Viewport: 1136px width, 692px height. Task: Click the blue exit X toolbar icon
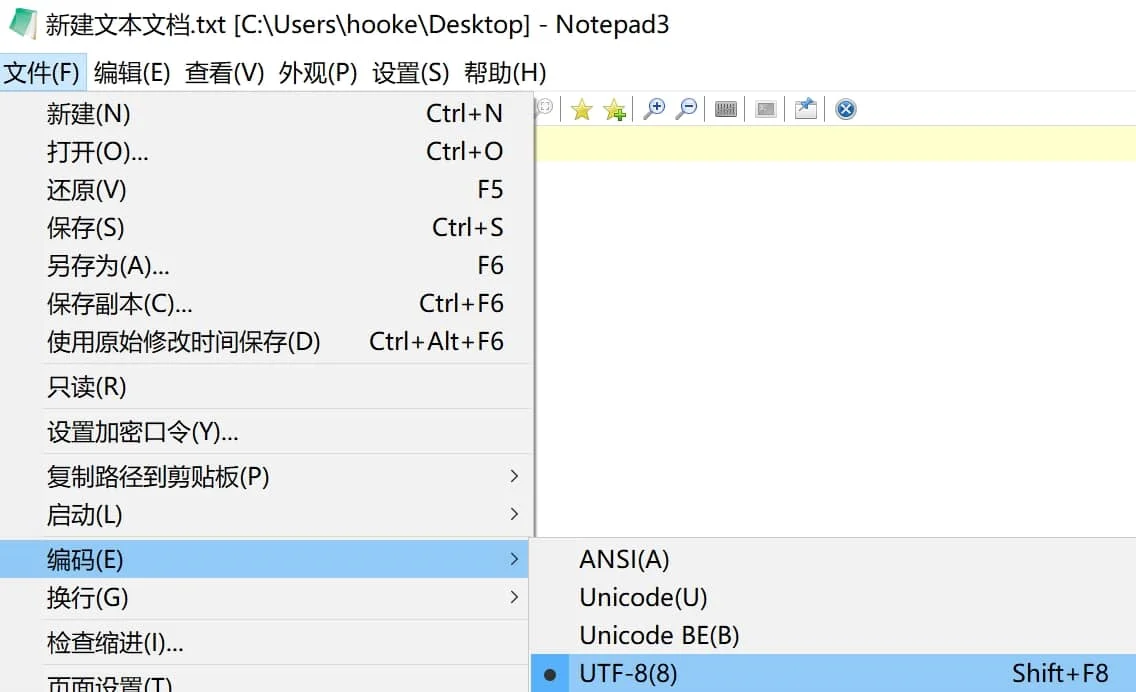845,109
